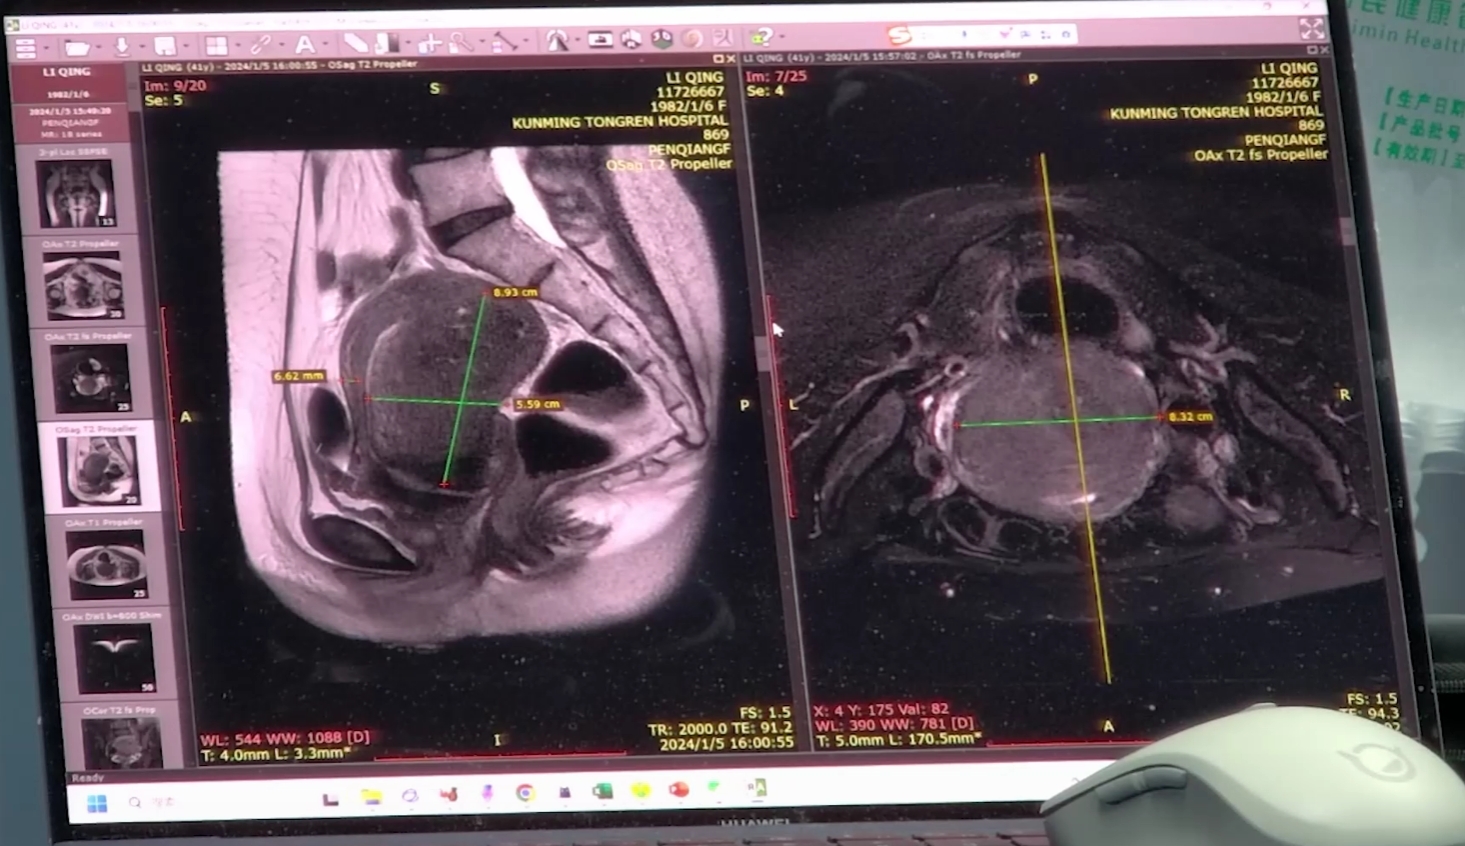Open the OAx T2 Propeller series thumbnail
This screenshot has width=1465, height=846.
83,285
